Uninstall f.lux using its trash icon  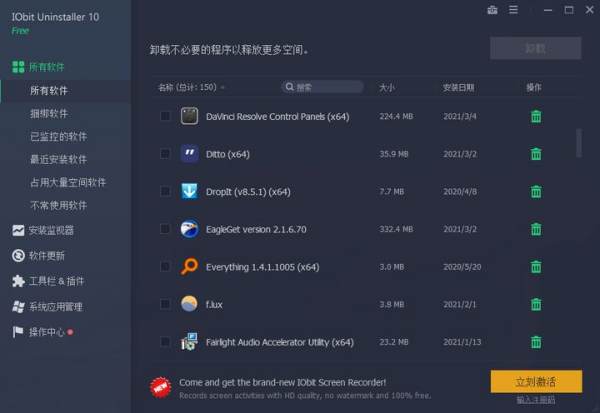536,304
